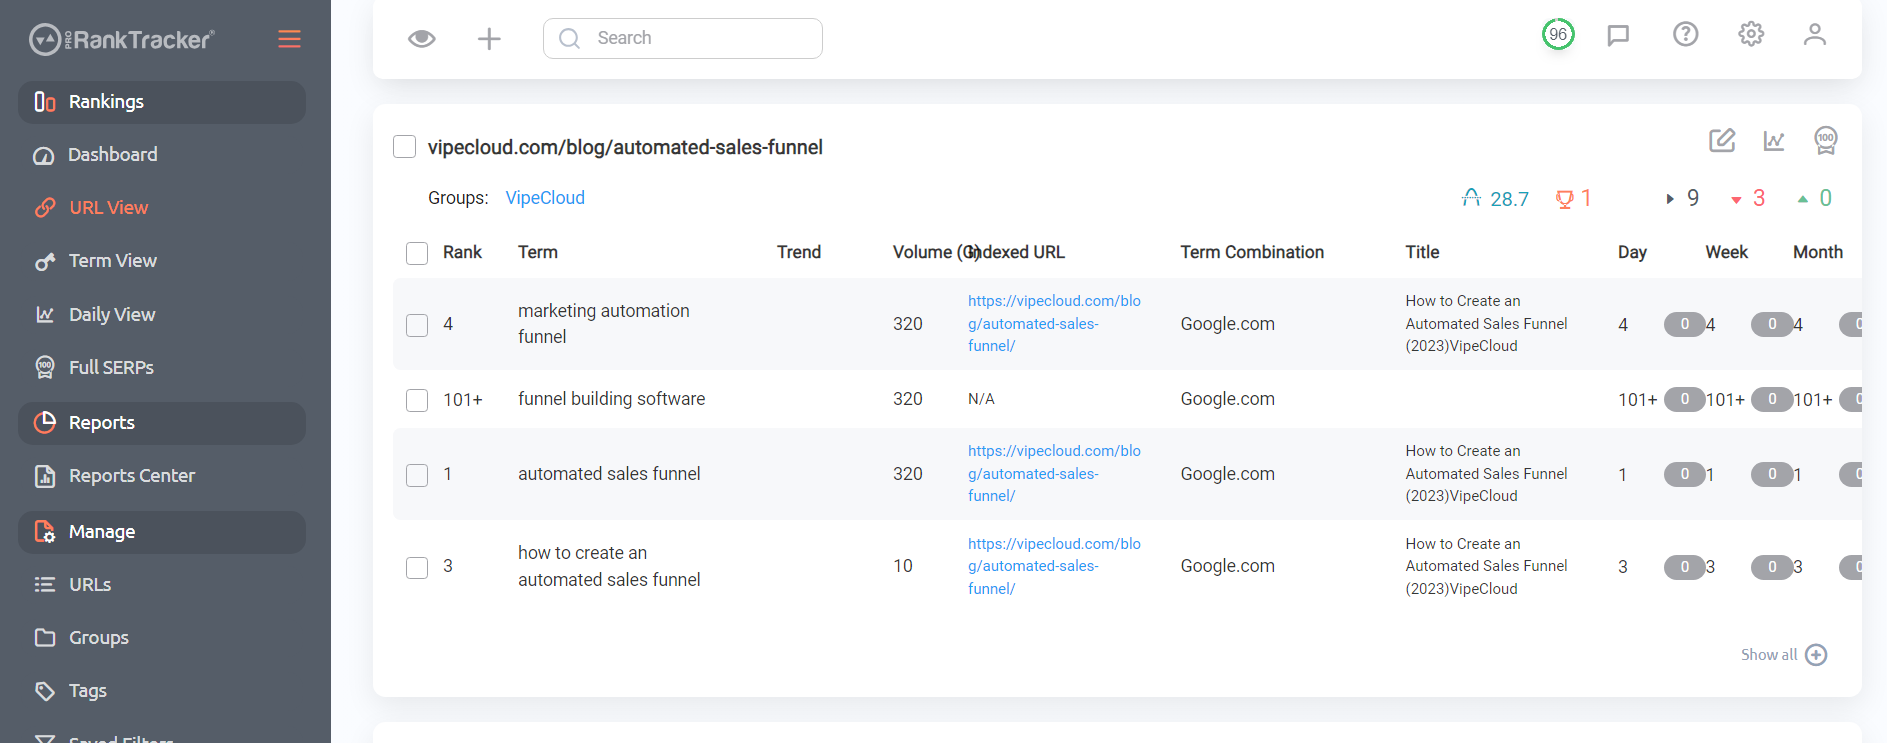Open the chat messages icon
The width and height of the screenshot is (1887, 743).
(1618, 35)
